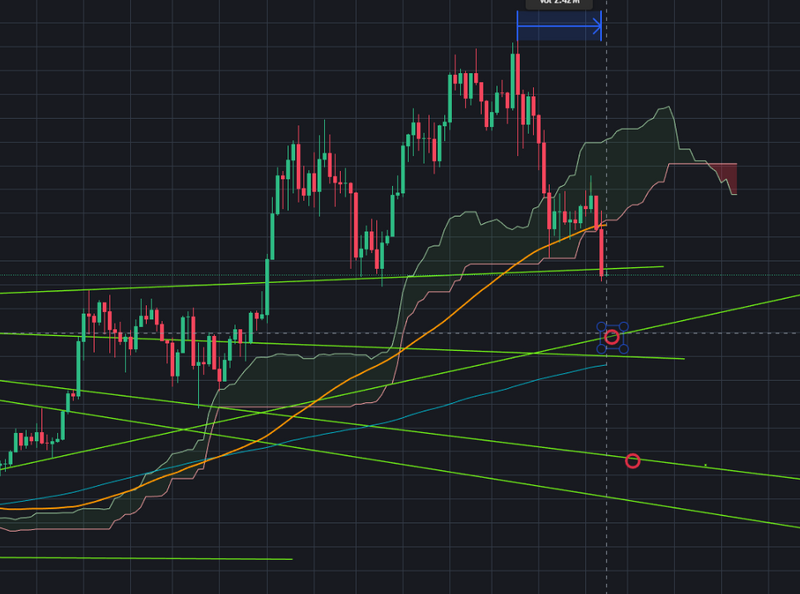Viewport: 800px width, 594px height.
Task: Select the lower red circle on descending trendline
Action: 632,460
